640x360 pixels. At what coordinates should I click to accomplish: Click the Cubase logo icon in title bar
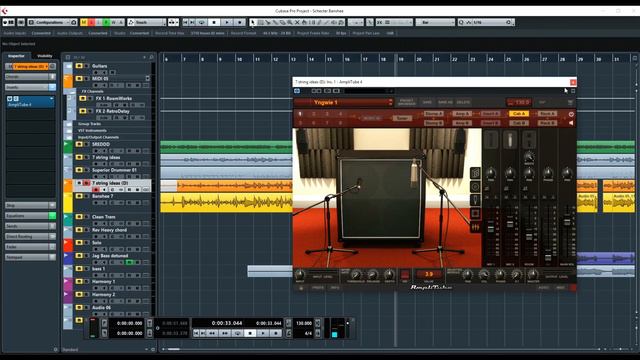point(4,11)
